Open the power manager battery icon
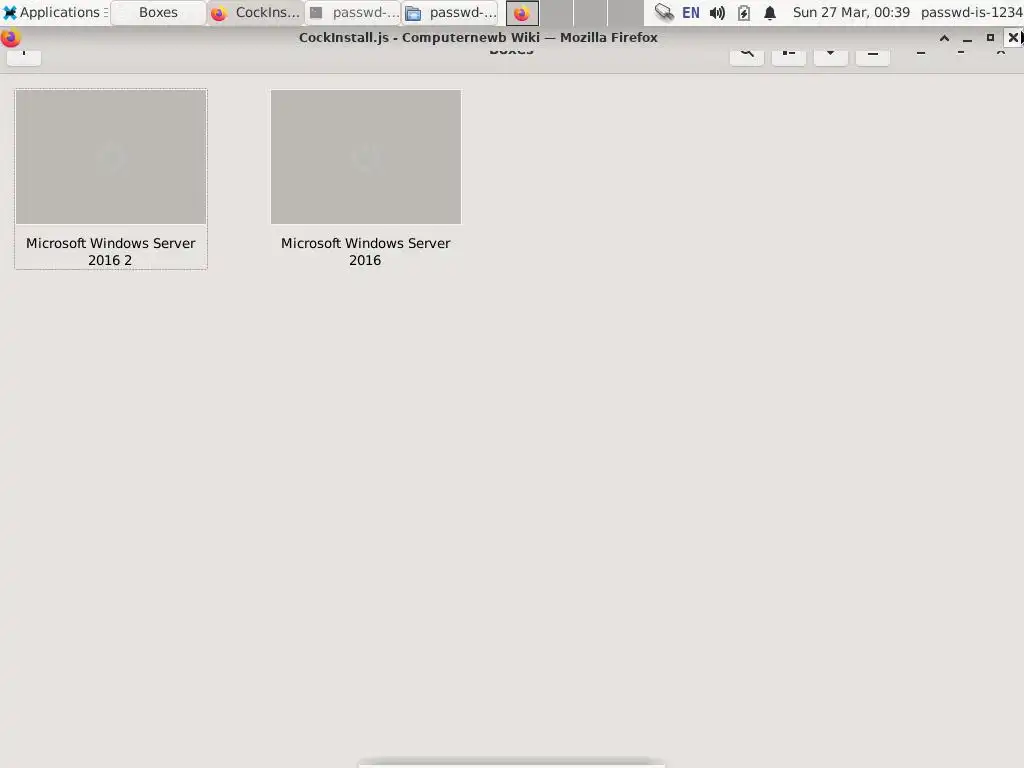 click(744, 12)
